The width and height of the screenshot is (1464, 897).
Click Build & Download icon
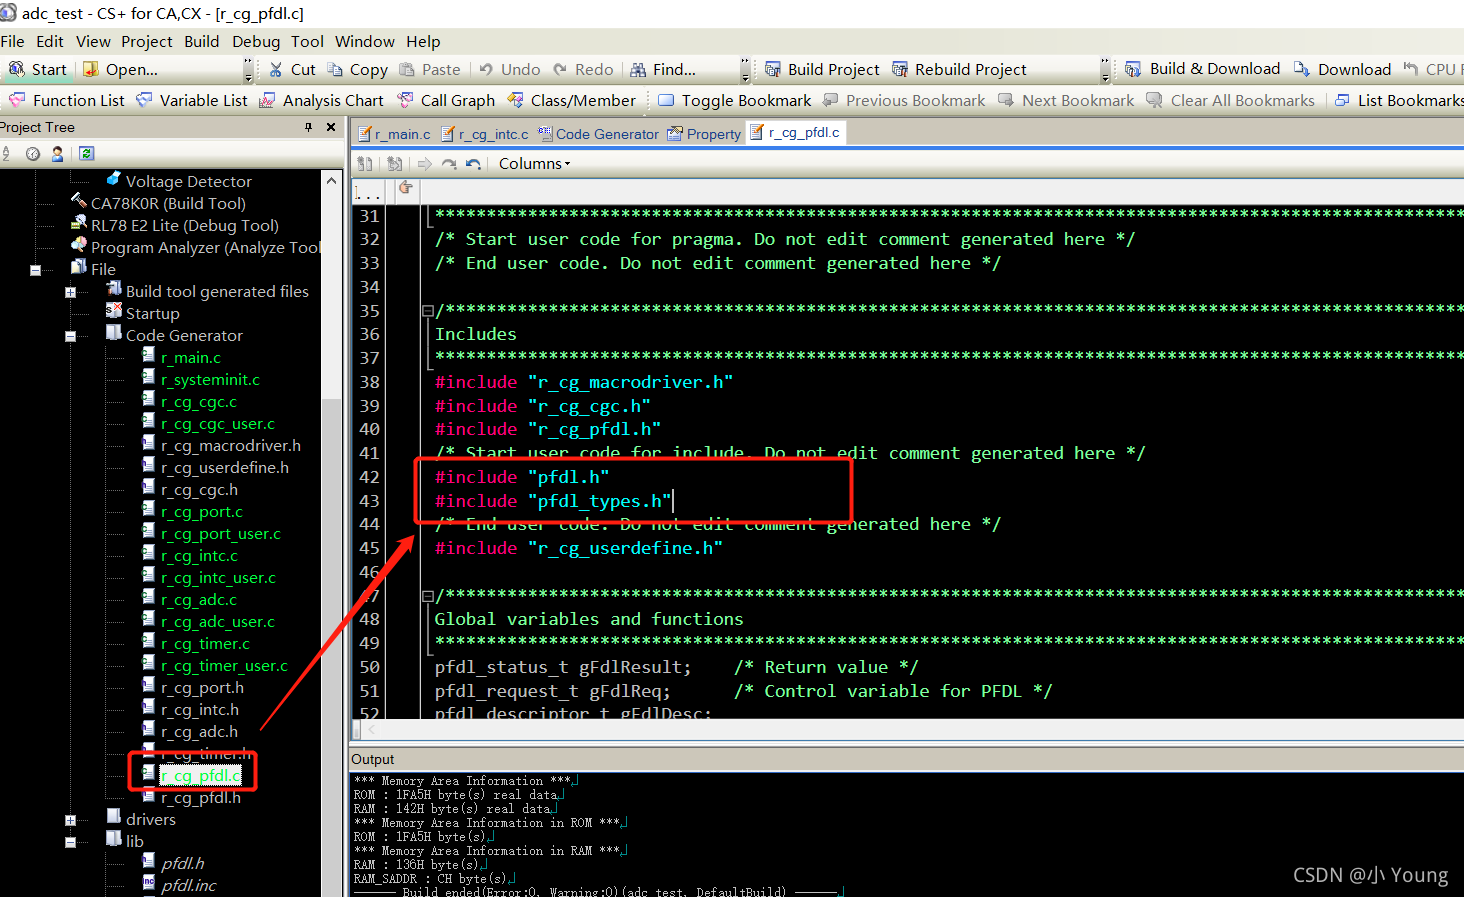[1133, 69]
